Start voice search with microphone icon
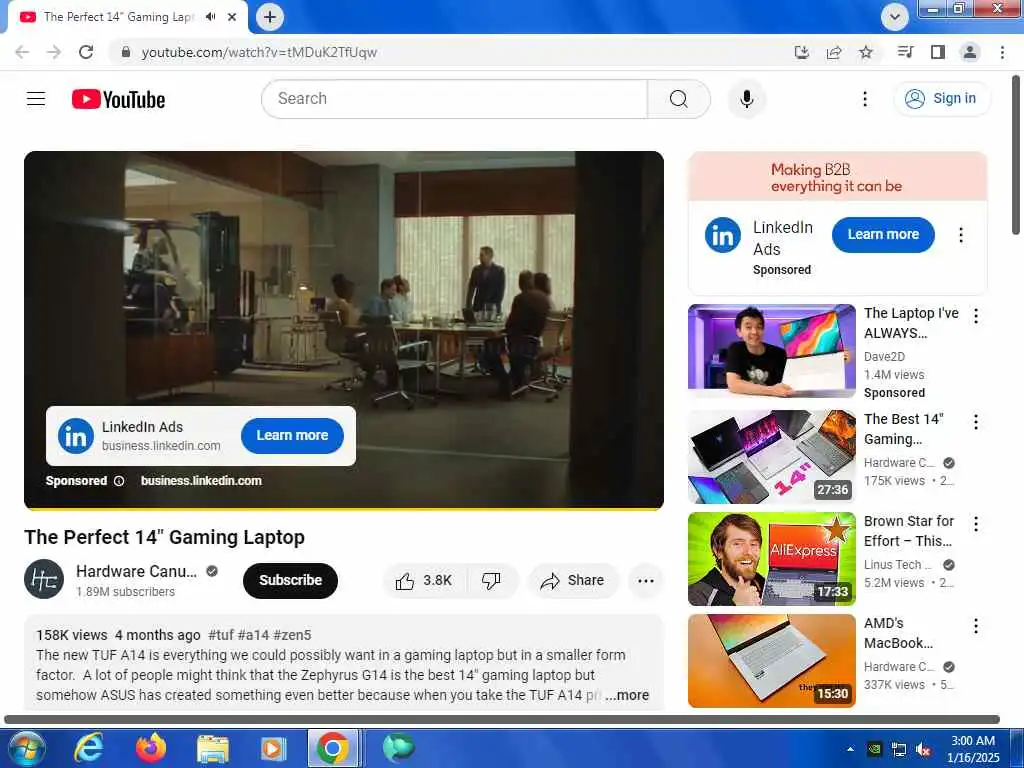 (x=746, y=99)
